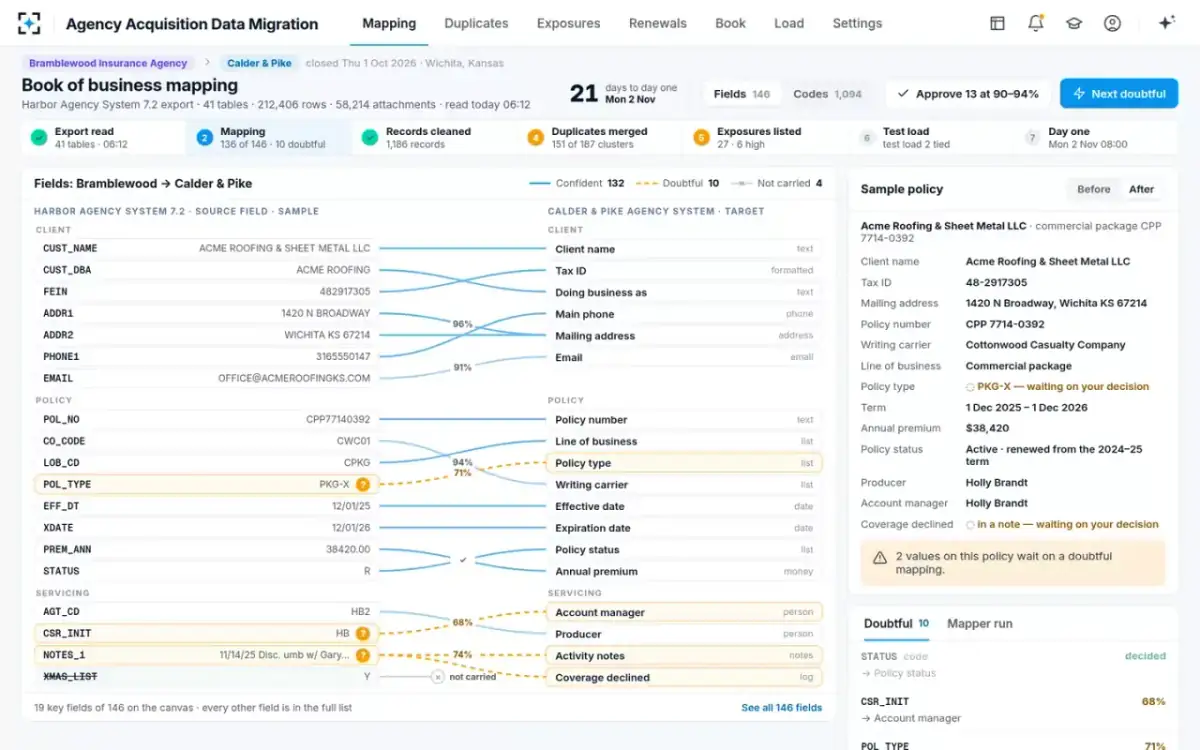Click the Day one step 7 badge
Screen dimensions: 1200x750
pyautogui.click(x=1032, y=137)
